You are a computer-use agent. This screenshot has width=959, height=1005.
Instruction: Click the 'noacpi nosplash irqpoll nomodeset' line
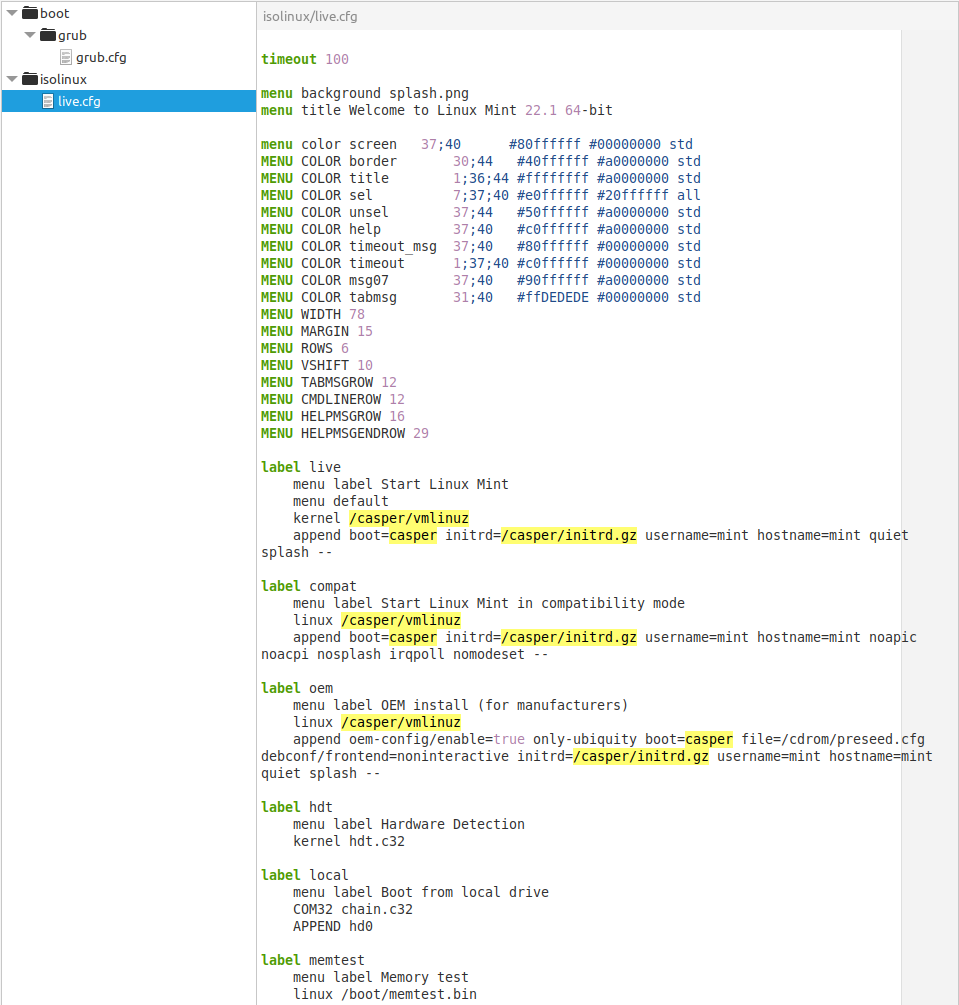pyautogui.click(x=404, y=654)
